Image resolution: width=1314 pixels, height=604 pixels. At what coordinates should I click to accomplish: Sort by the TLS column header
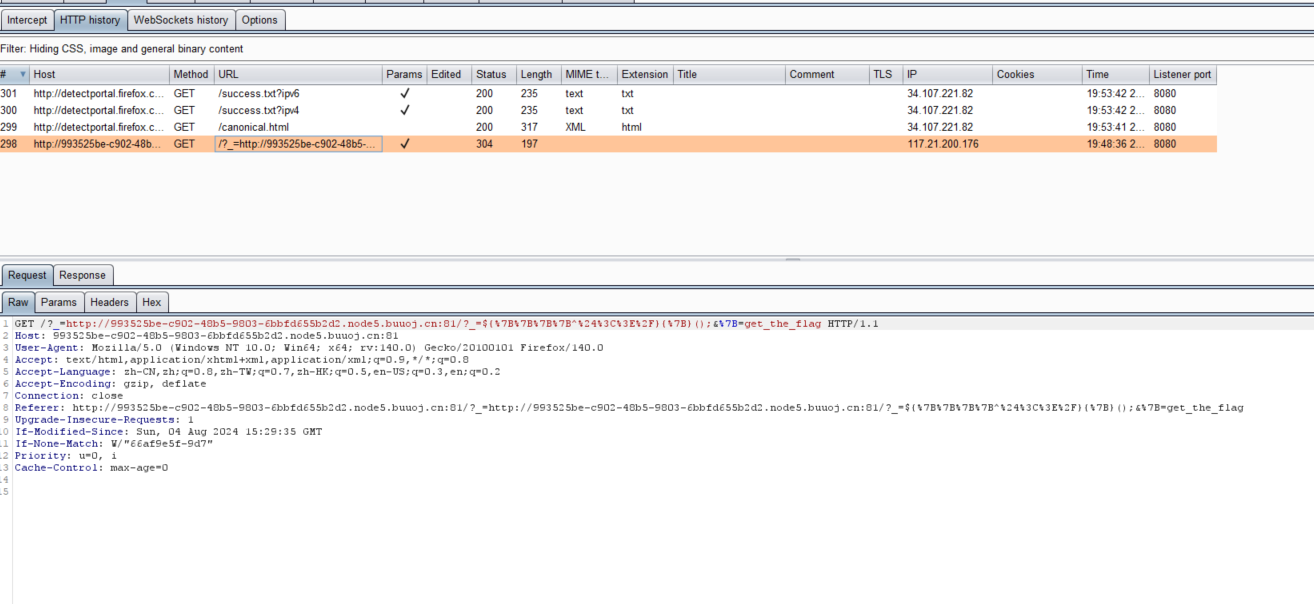[885, 74]
